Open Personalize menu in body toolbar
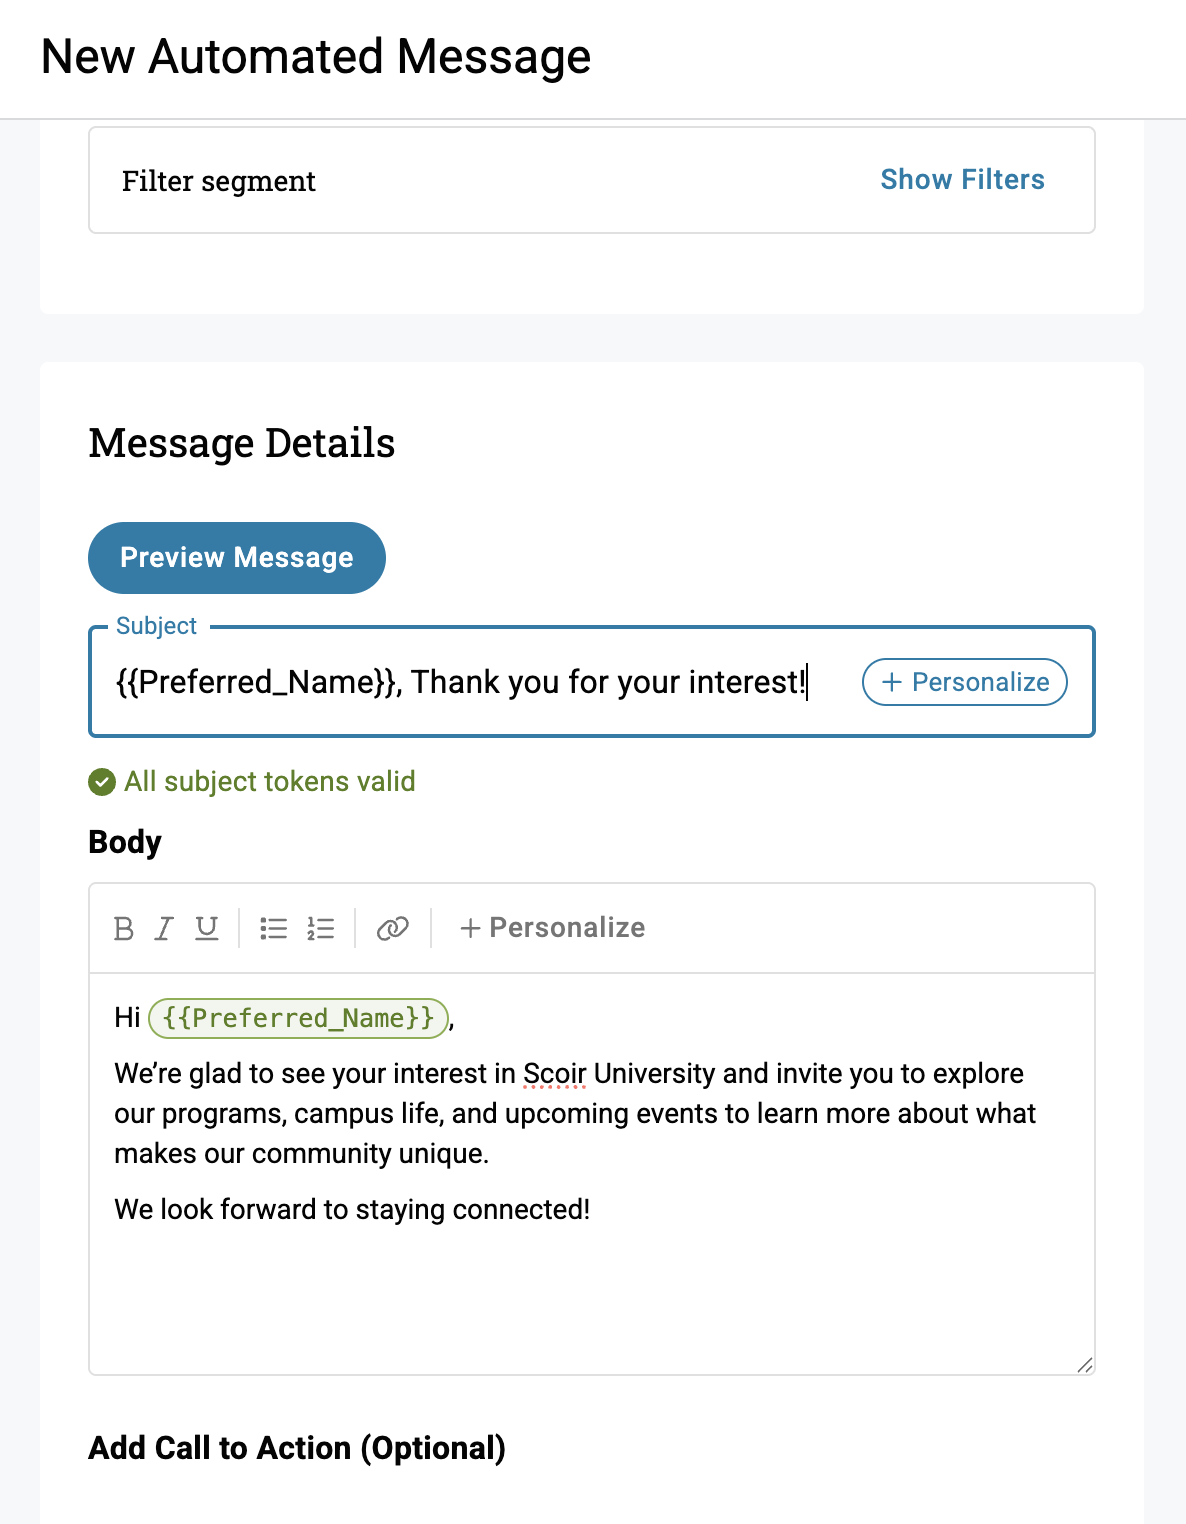Screen dimensions: 1186x1524 coord(552,928)
